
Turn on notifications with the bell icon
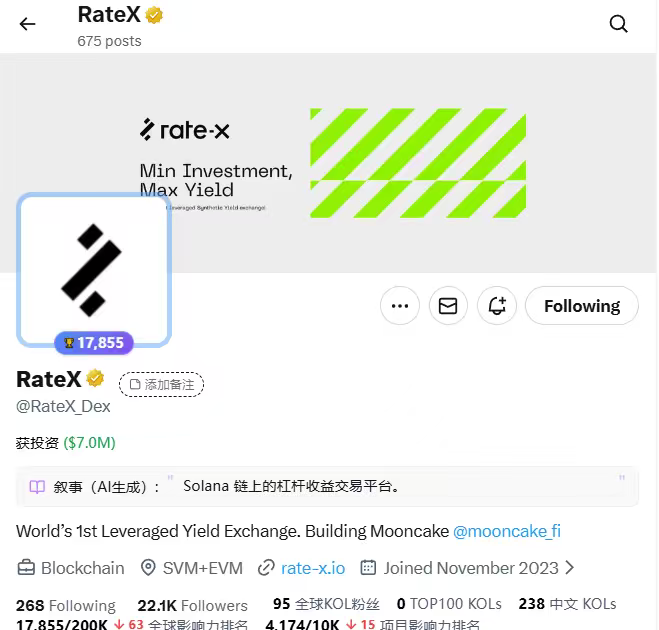click(x=497, y=306)
